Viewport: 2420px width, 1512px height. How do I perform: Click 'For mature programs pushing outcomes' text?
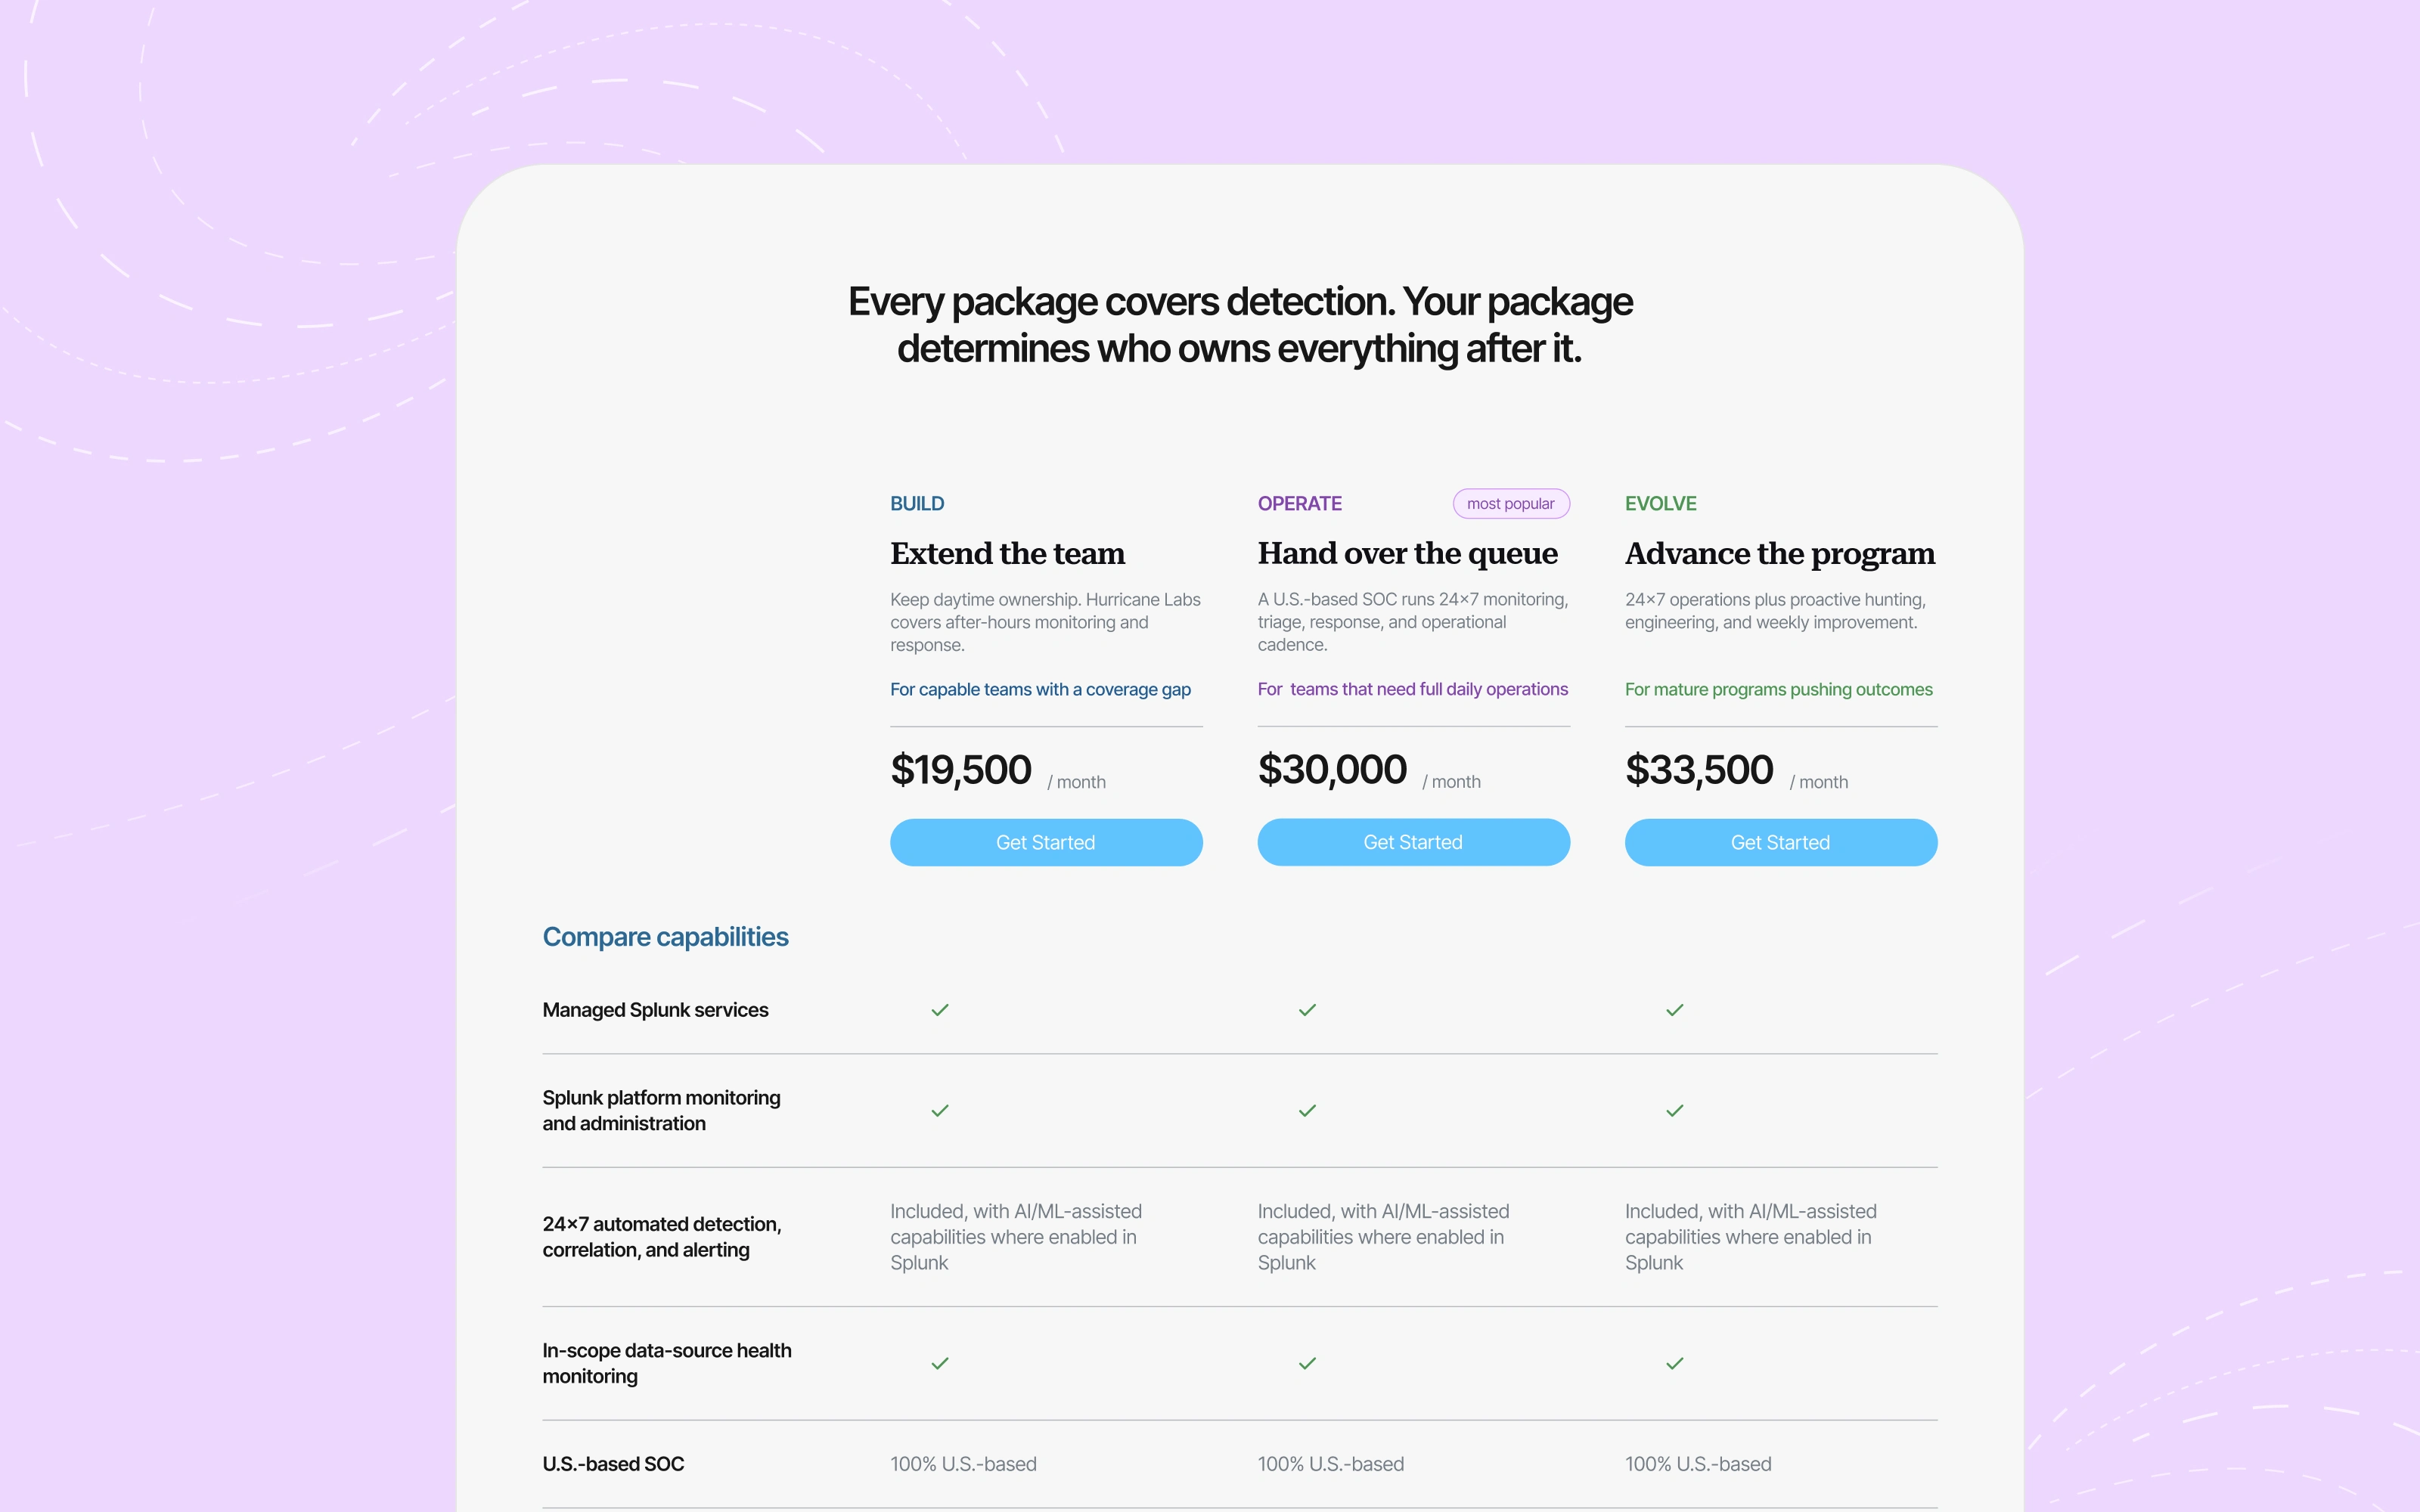(x=1778, y=690)
